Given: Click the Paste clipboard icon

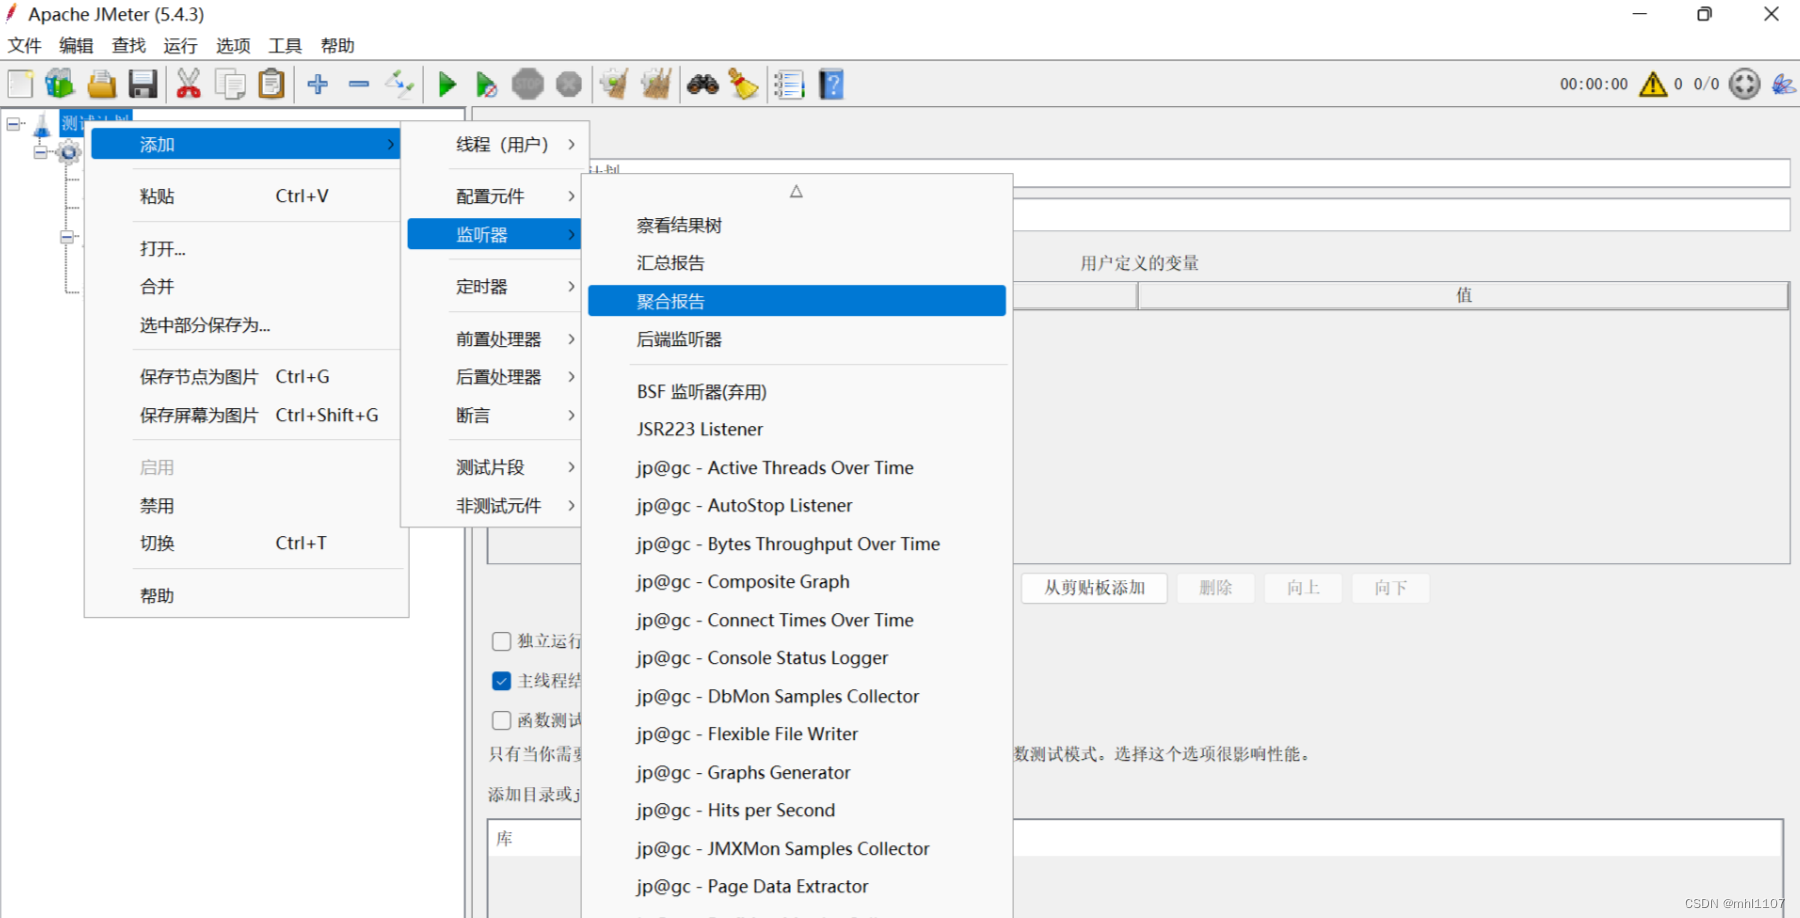Looking at the screenshot, I should [x=271, y=85].
